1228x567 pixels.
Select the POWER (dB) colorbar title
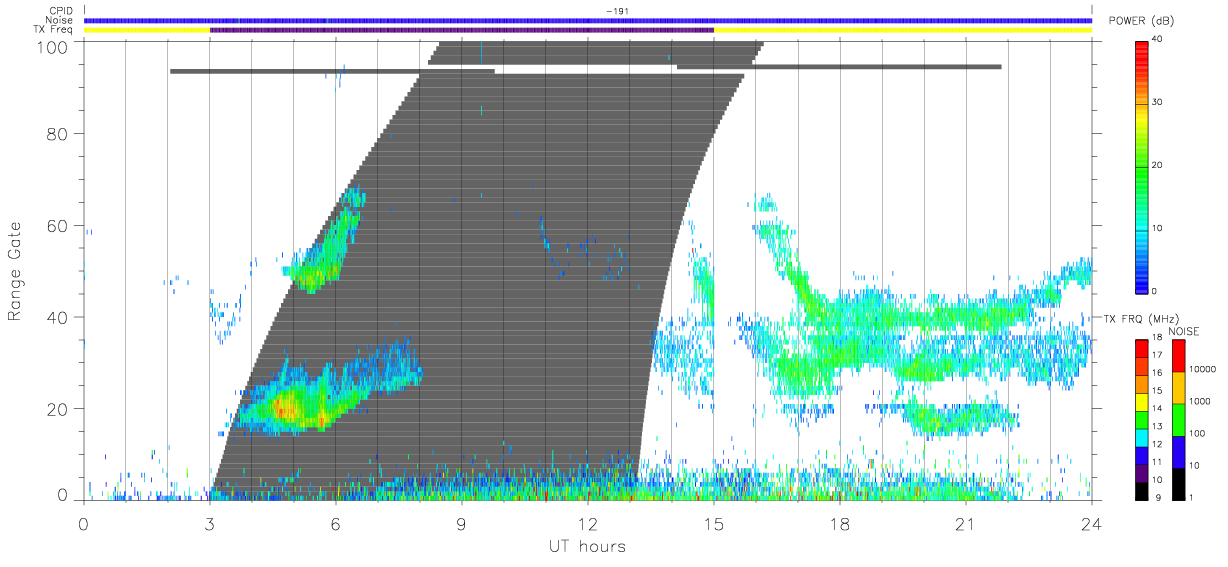1142,21
